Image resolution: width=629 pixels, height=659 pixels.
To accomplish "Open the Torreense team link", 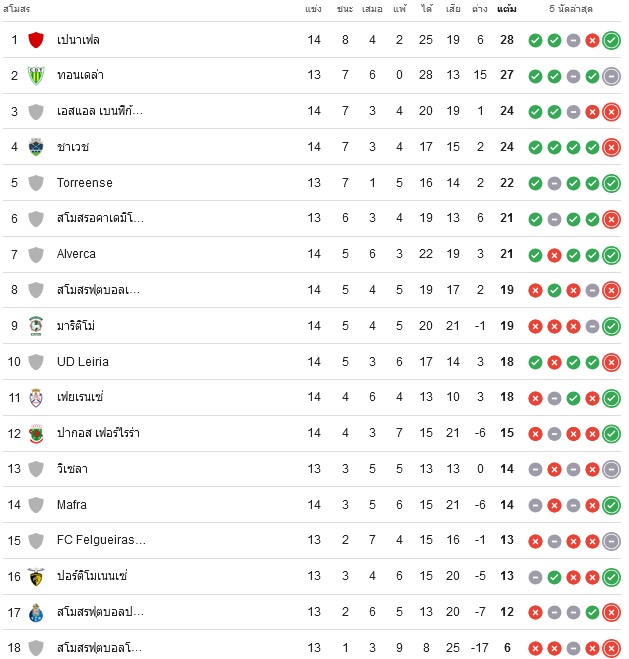I will (84, 183).
